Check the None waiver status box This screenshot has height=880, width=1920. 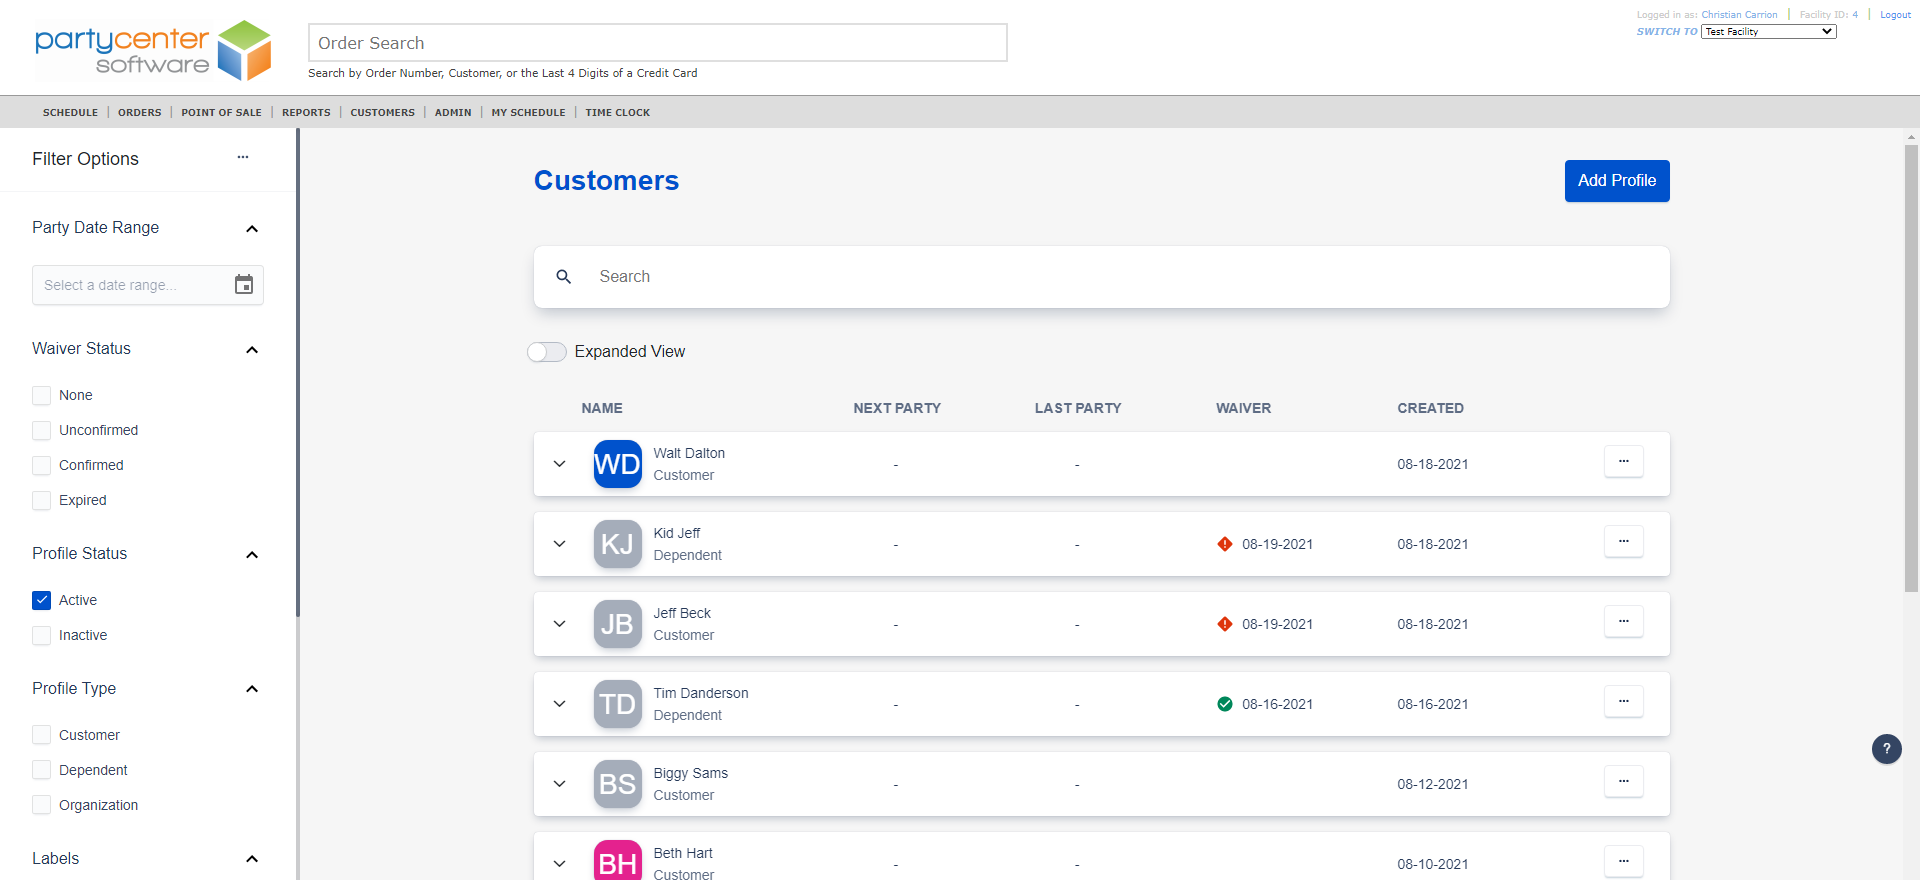click(x=42, y=396)
